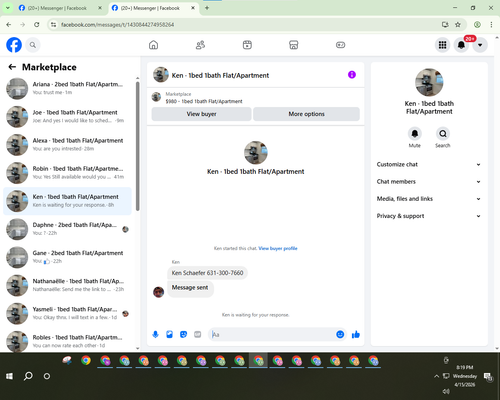Click the Message sent bubble
Image resolution: width=500 pixels, height=400 pixels.
(190, 288)
